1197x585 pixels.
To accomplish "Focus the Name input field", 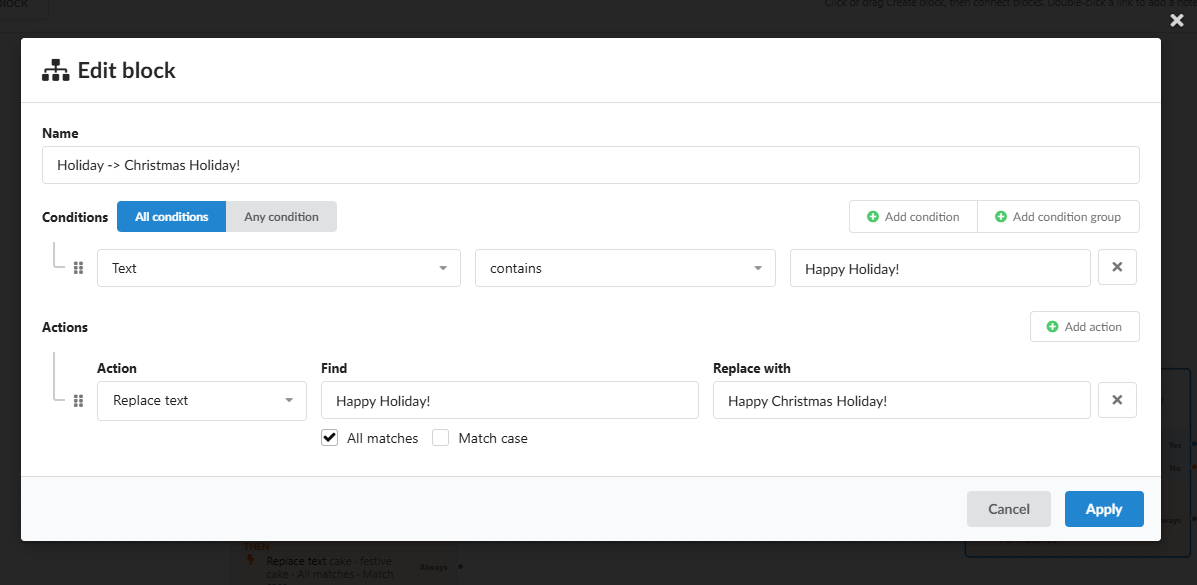I will click(591, 165).
